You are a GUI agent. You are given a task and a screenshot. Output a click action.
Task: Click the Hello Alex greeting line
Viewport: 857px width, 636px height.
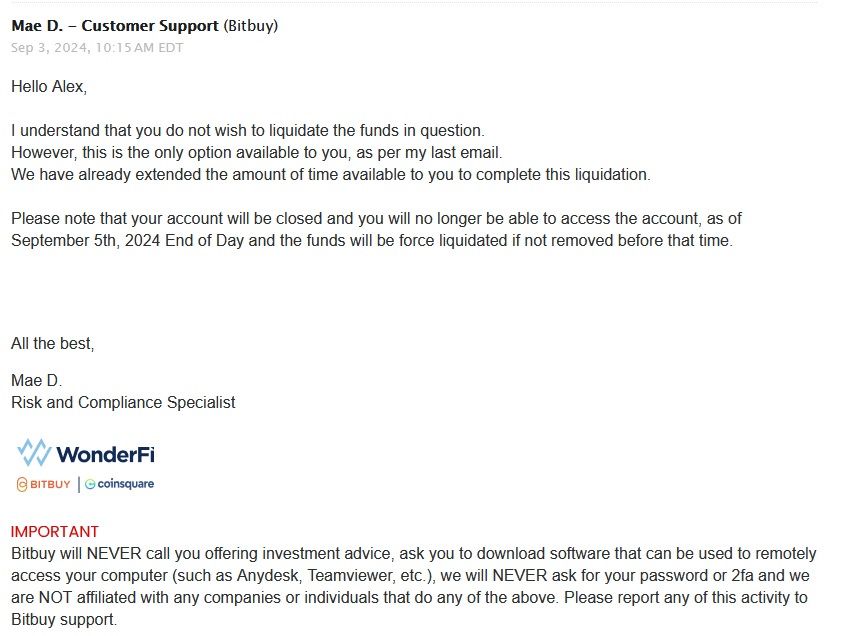(x=49, y=86)
